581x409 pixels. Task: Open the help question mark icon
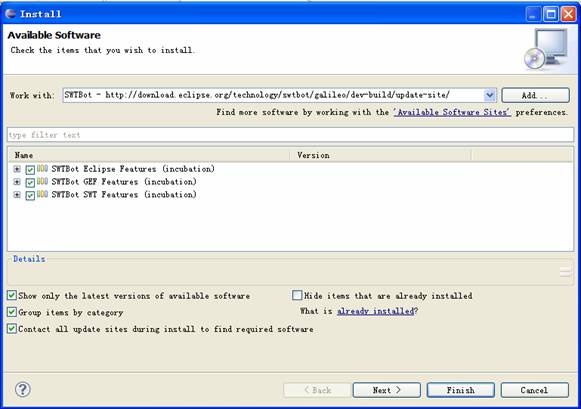(x=23, y=389)
